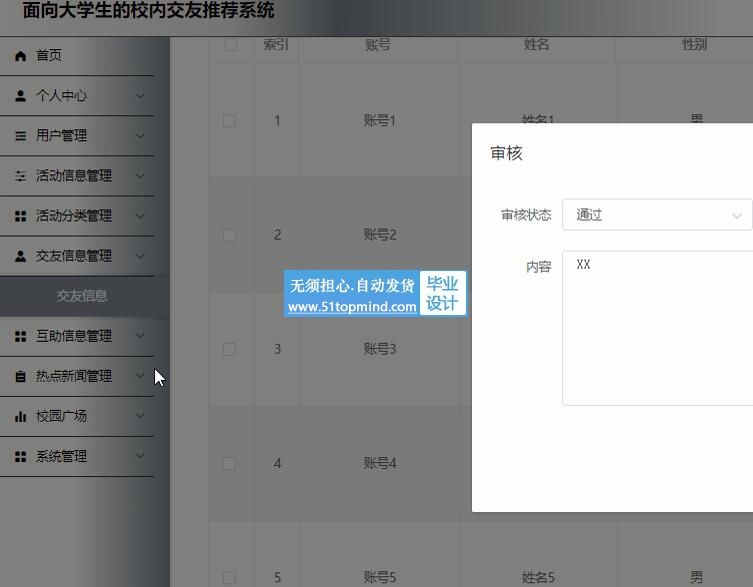Viewport: 753px width, 587px height.
Task: Click the cell 账号3
Action: [x=379, y=349]
